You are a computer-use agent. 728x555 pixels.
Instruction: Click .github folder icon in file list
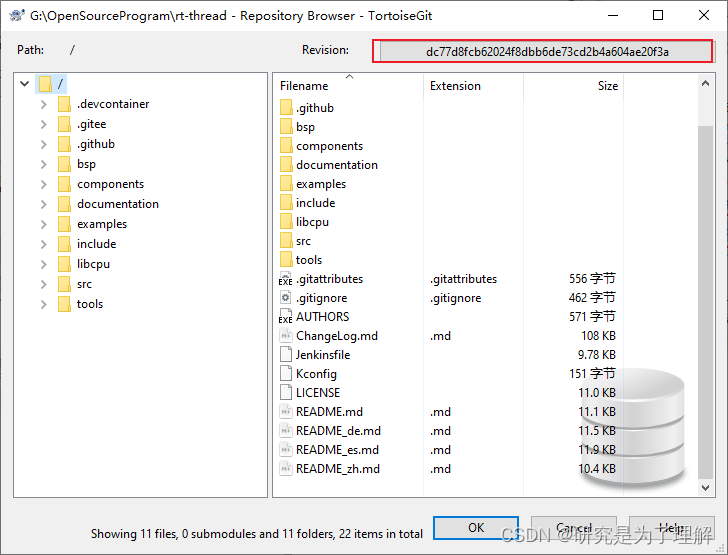tap(286, 108)
